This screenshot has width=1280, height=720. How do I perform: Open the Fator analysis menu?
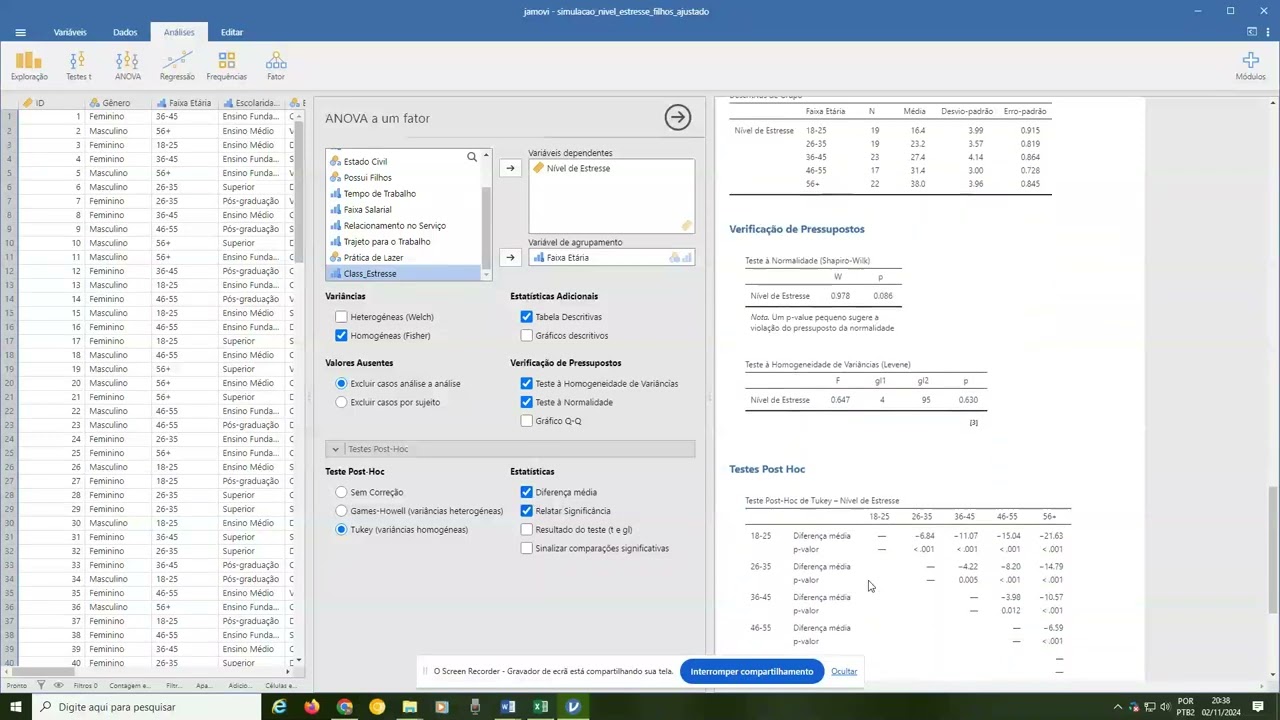pos(276,67)
